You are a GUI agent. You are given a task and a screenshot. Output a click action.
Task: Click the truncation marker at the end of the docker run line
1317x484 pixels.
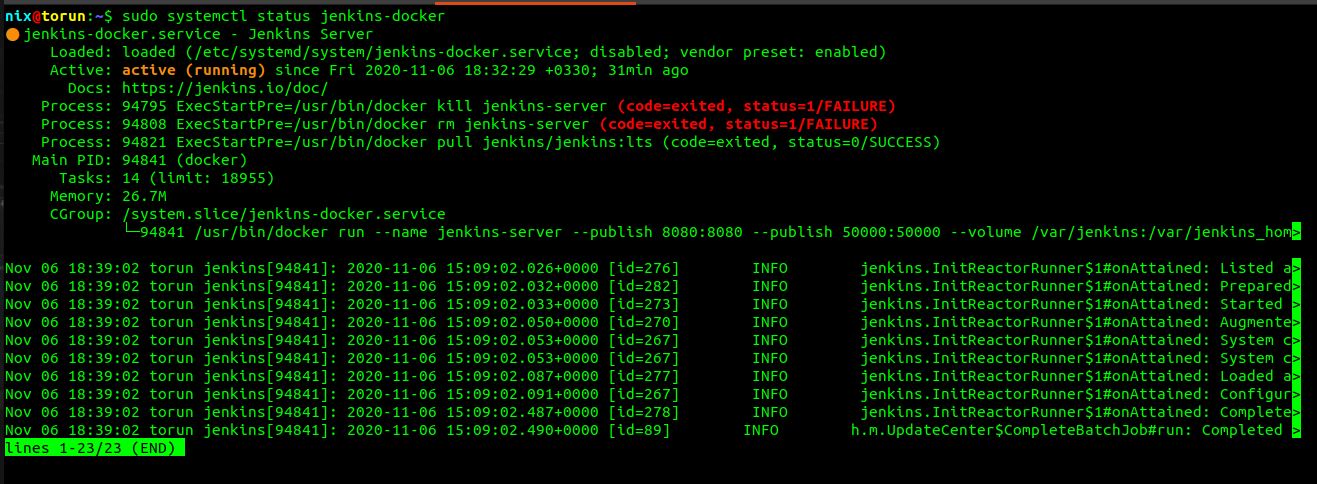point(1297,233)
